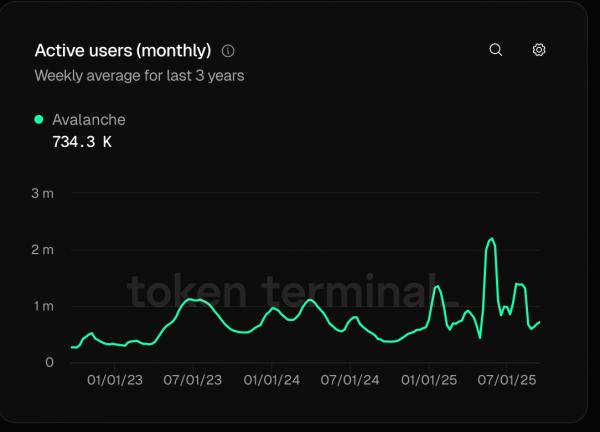Toggle the Avalanche green legend dot
The image size is (600, 432).
tap(39, 119)
